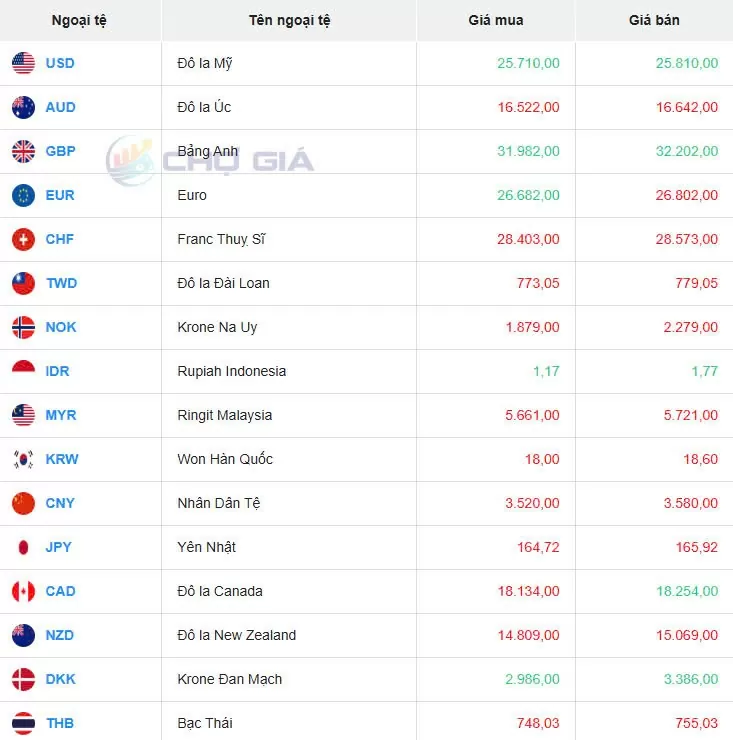
Task: Select the THB currency code
Action: point(60,723)
